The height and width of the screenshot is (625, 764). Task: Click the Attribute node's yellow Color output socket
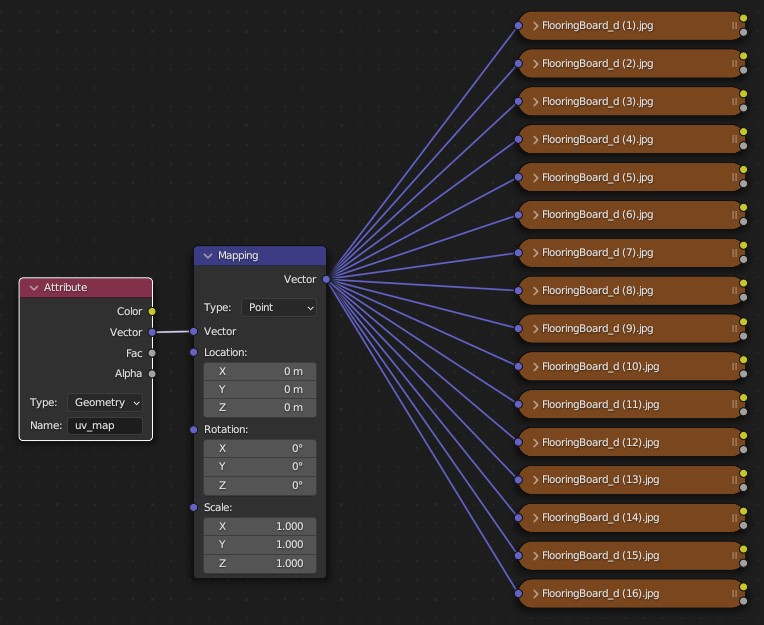coord(152,312)
